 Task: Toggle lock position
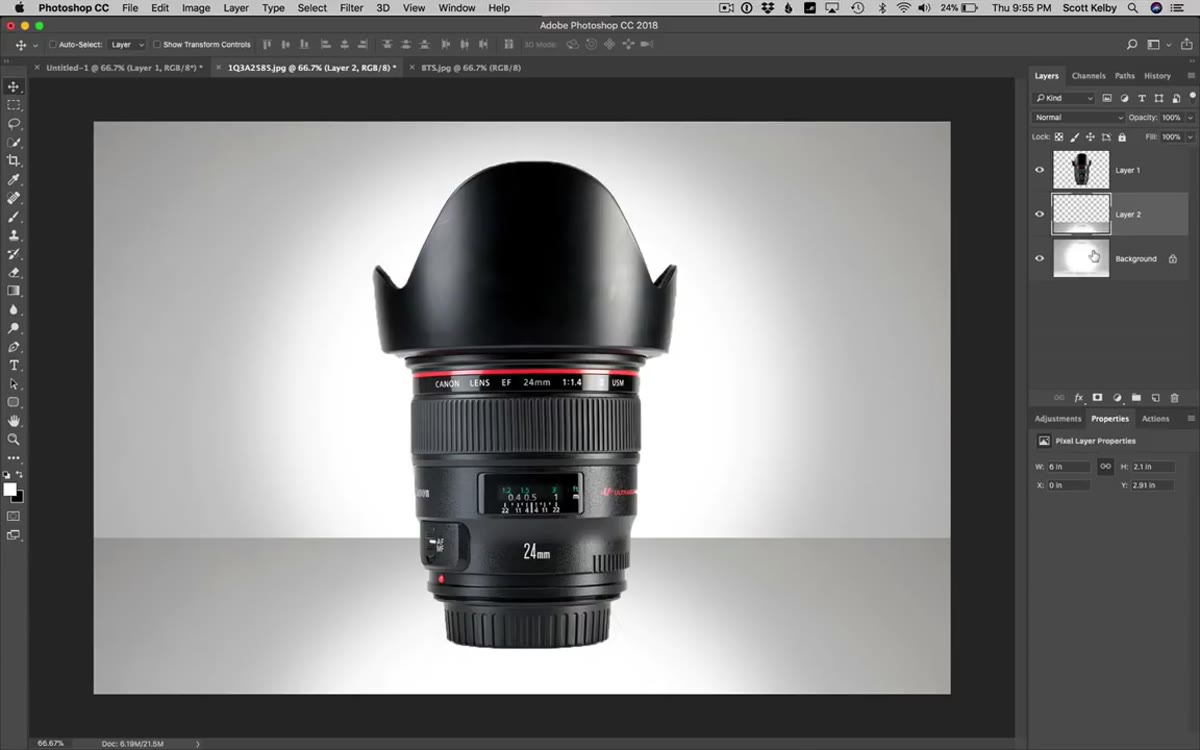[1091, 137]
